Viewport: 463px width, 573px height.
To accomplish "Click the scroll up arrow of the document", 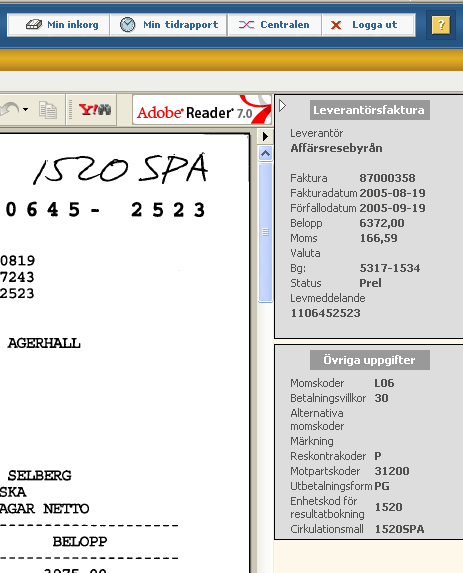I will tap(265, 153).
